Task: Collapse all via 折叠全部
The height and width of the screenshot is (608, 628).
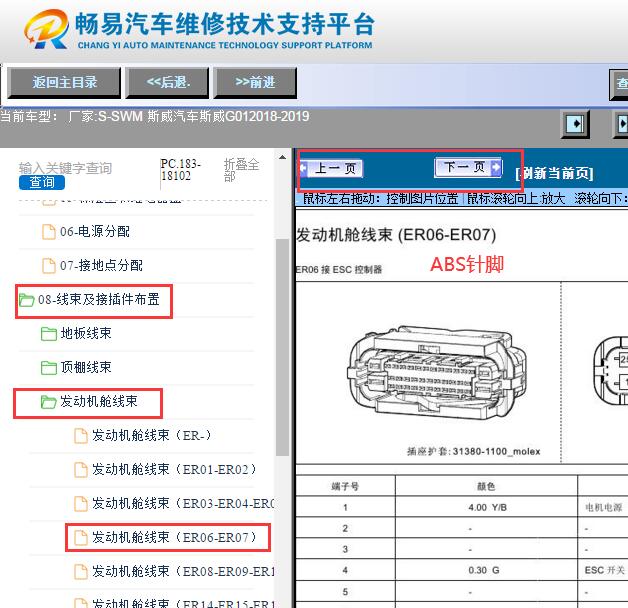Action: (x=241, y=170)
